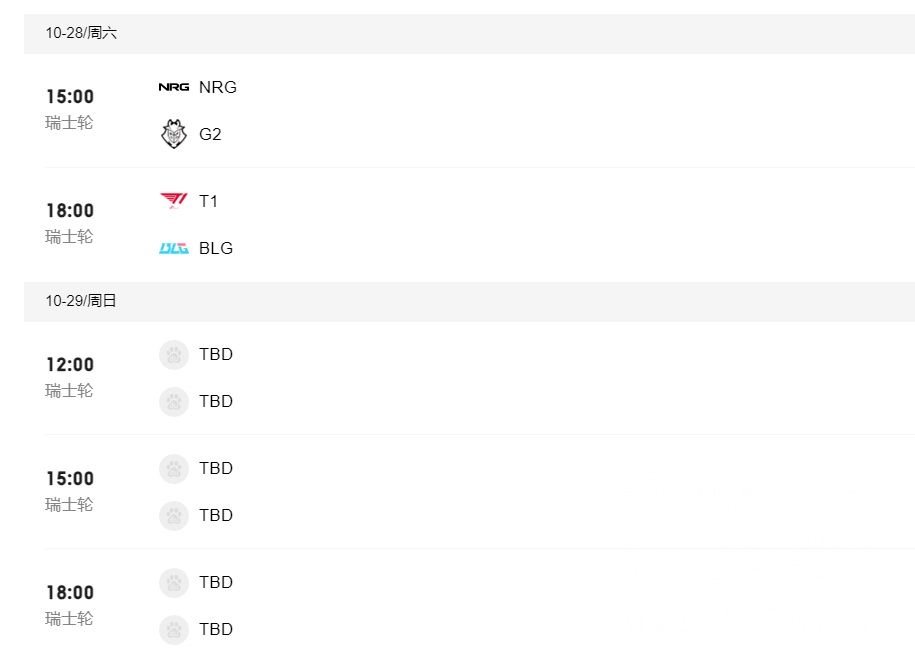The image size is (915, 657).
Task: Click second TBD icon of Sunday 15:00 match
Action: pos(174,515)
